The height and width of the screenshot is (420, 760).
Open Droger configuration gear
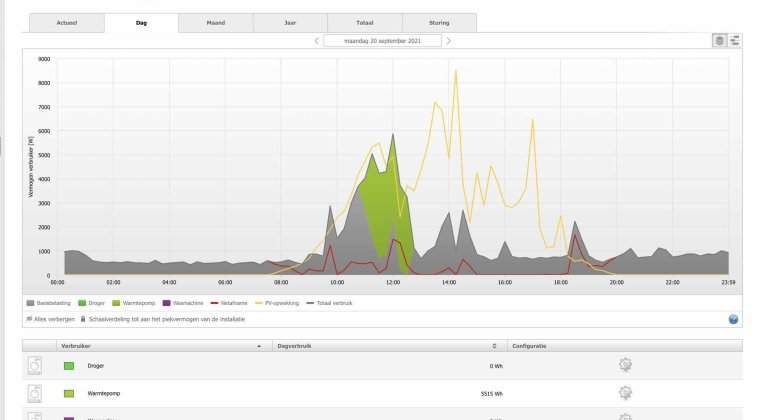click(x=625, y=366)
